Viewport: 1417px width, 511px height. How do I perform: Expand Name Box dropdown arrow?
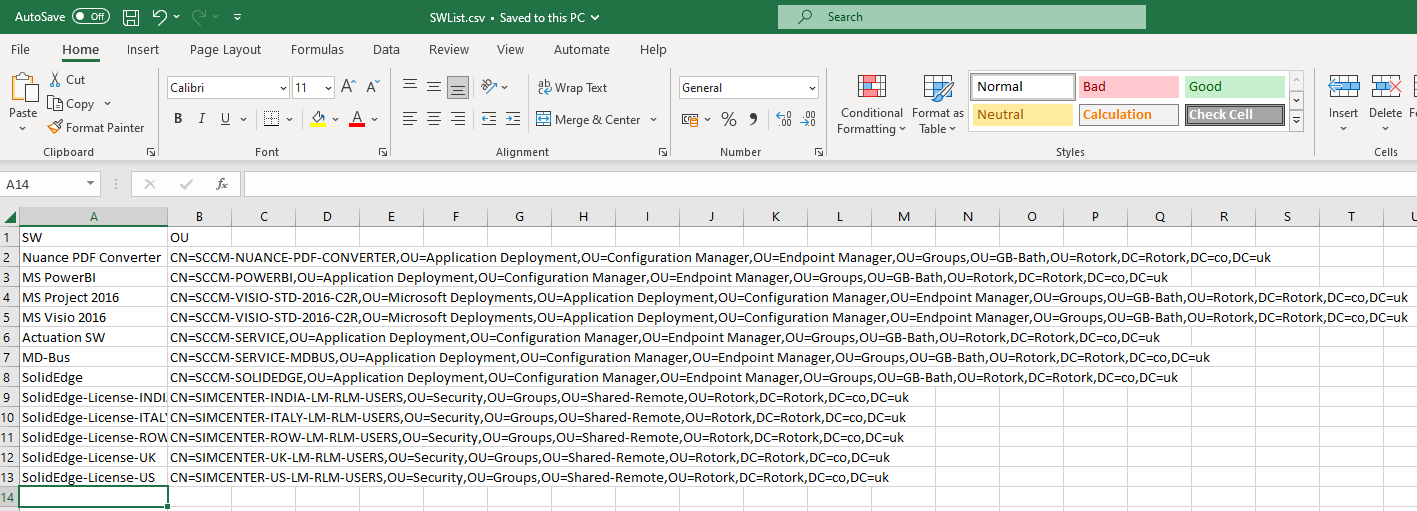click(91, 184)
